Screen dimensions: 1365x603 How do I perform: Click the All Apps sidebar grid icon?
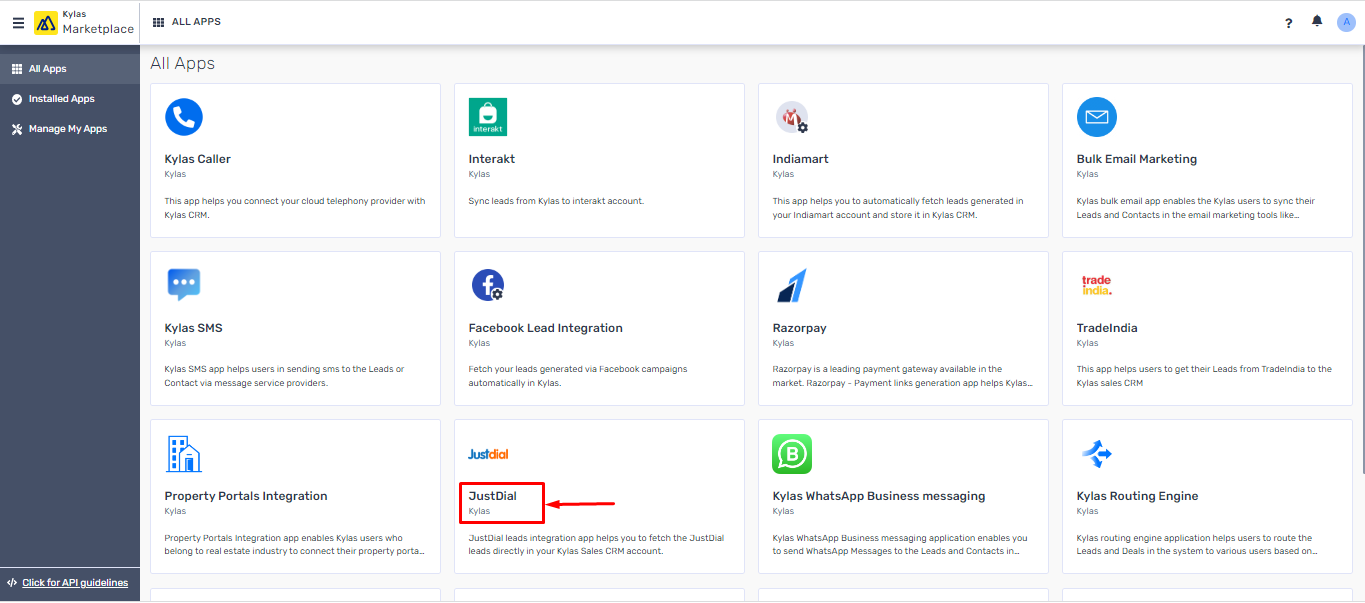coord(17,69)
